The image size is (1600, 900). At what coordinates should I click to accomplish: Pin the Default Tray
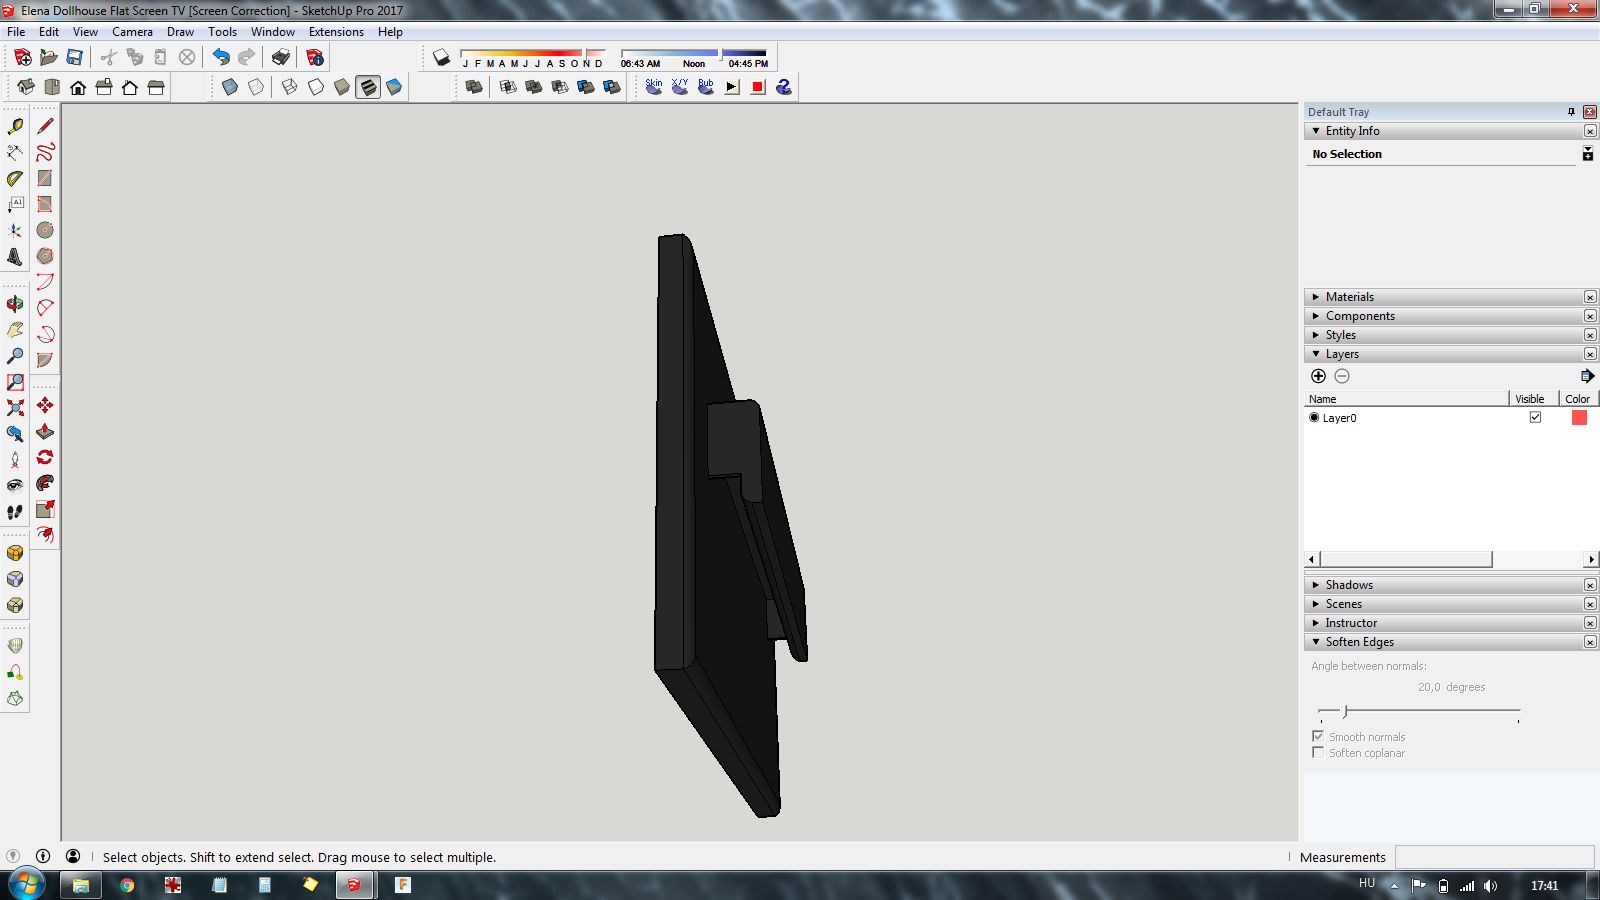pos(1571,112)
